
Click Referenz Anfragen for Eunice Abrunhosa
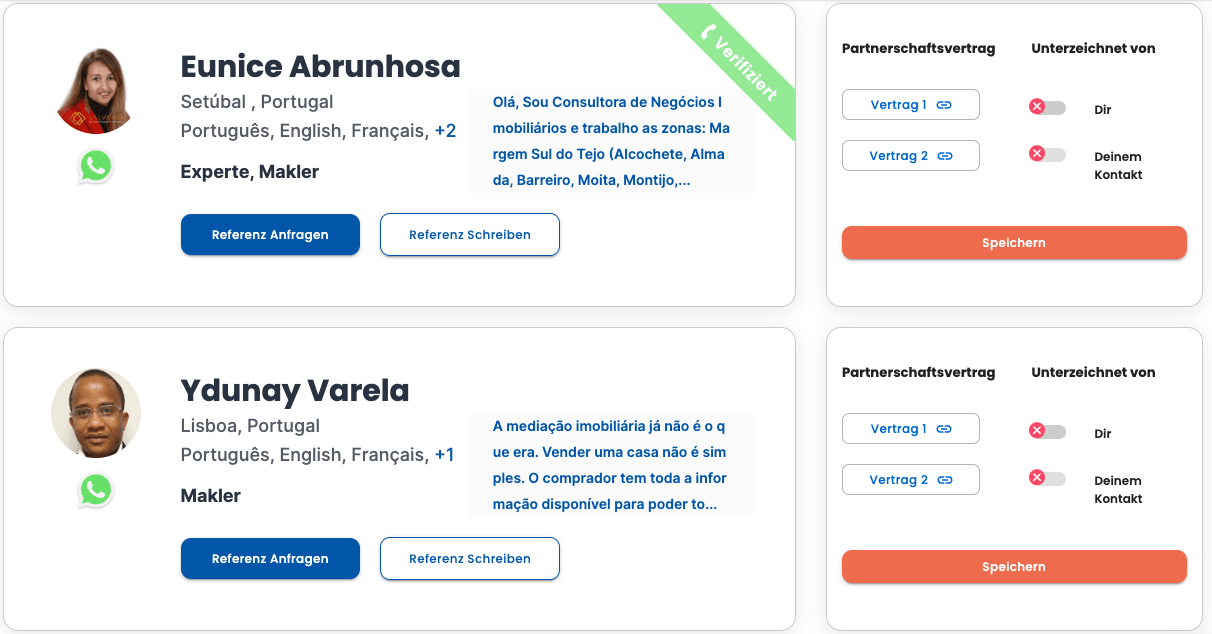[x=270, y=235]
